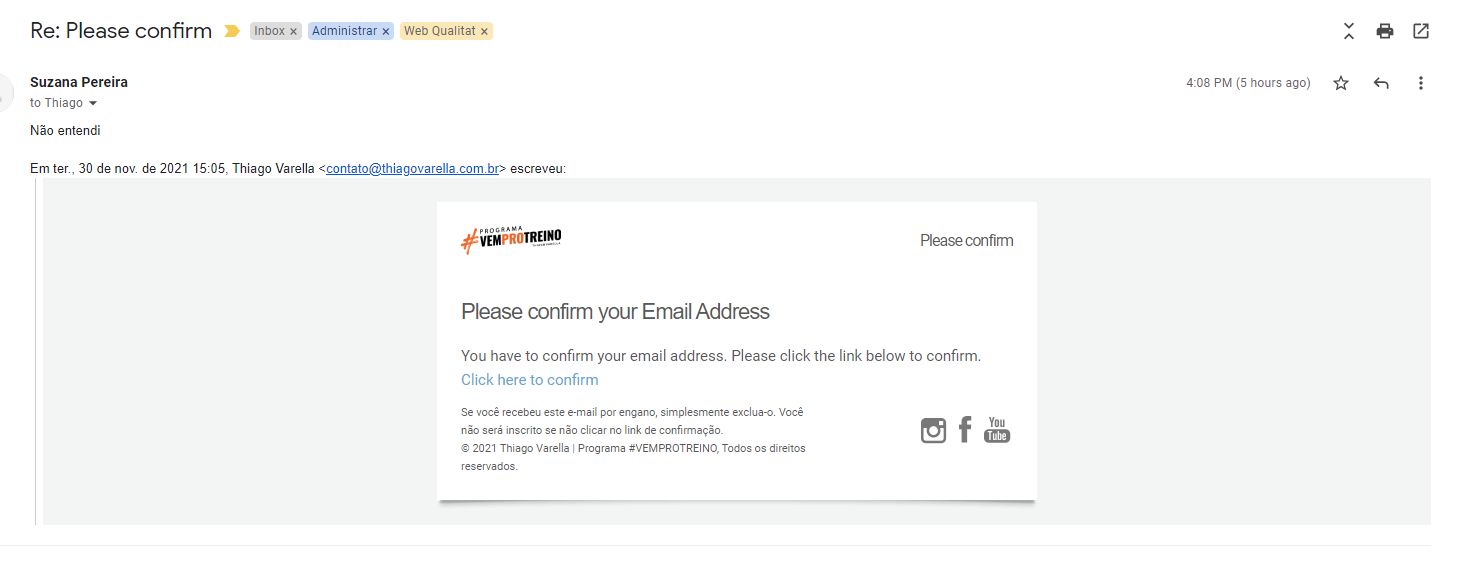Collapse all messages in the conversation
Viewport: 1459px width, 561px height.
coord(1349,31)
